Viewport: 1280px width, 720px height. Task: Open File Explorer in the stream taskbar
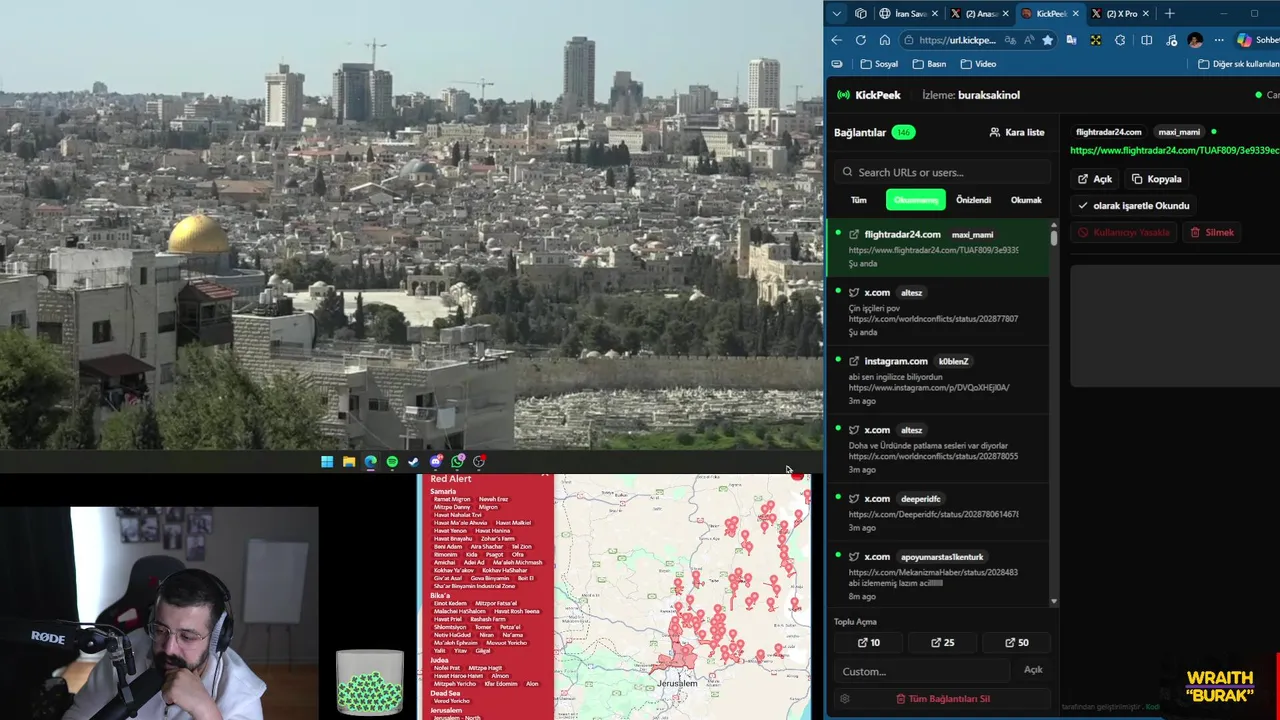click(349, 461)
